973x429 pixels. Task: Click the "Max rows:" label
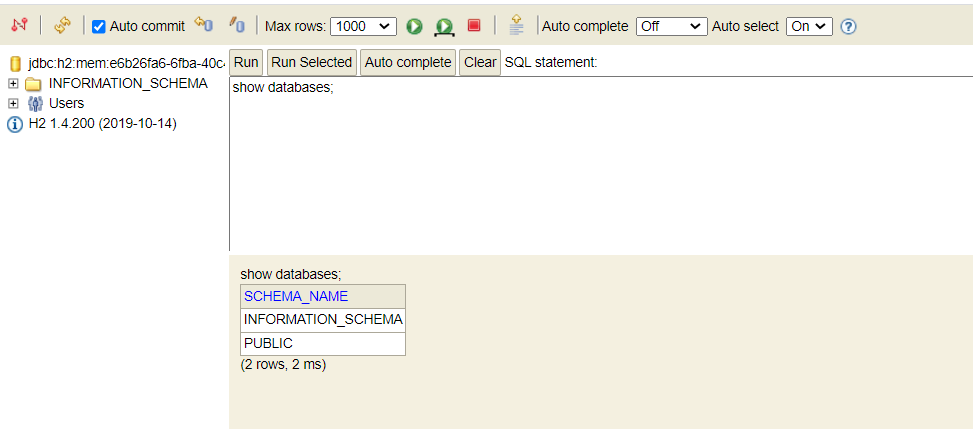(295, 26)
